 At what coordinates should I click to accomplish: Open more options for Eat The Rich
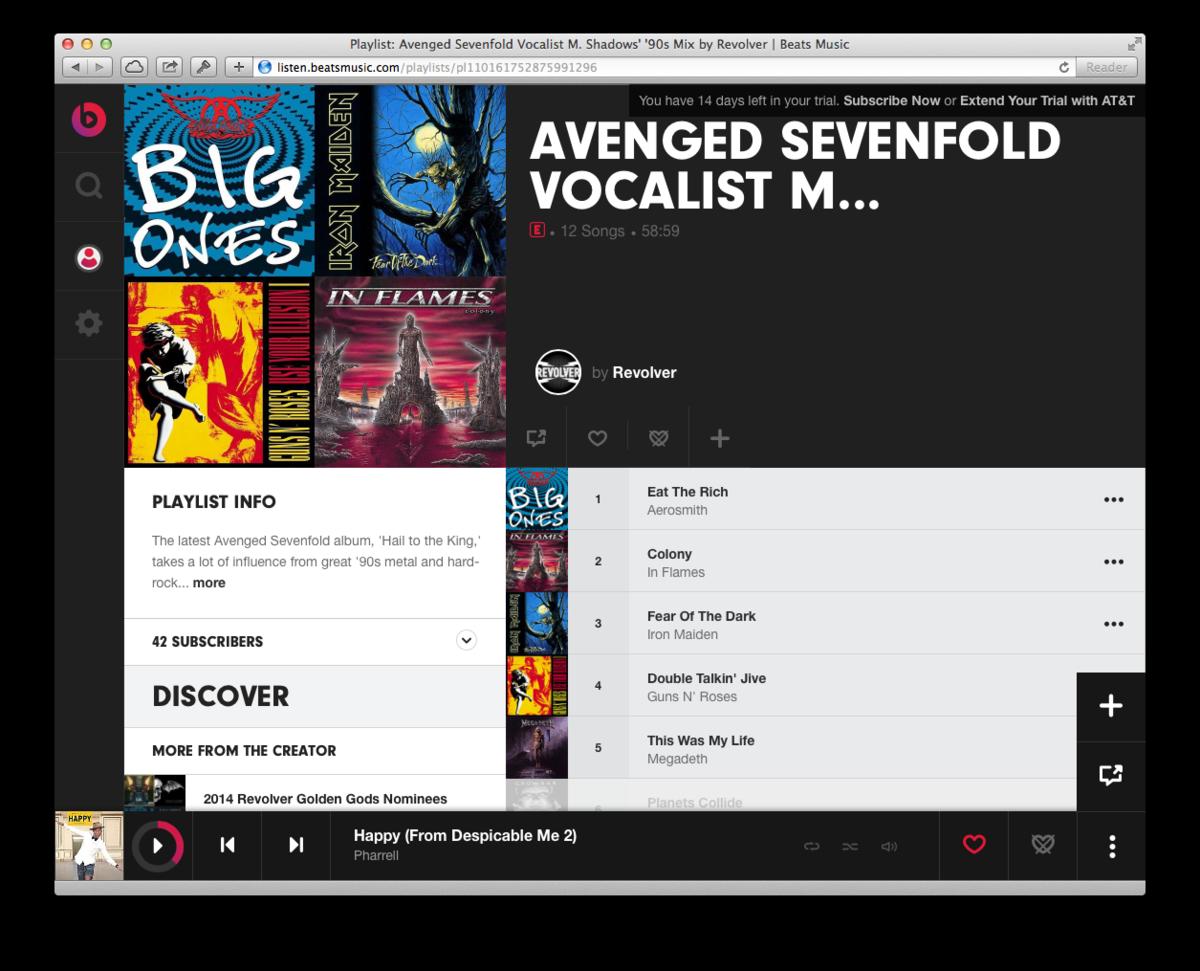(1114, 500)
